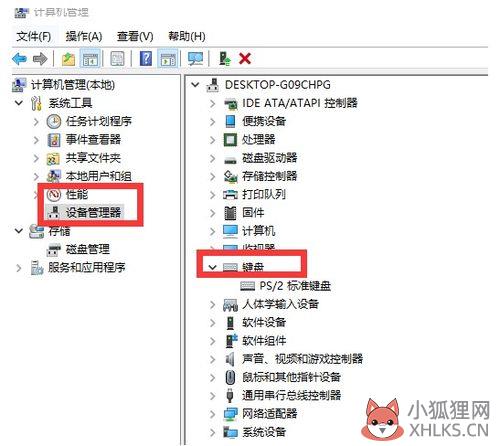This screenshot has height=446, width=500.
Task: Collapse the 系统工具 tree node
Action: tap(19, 103)
